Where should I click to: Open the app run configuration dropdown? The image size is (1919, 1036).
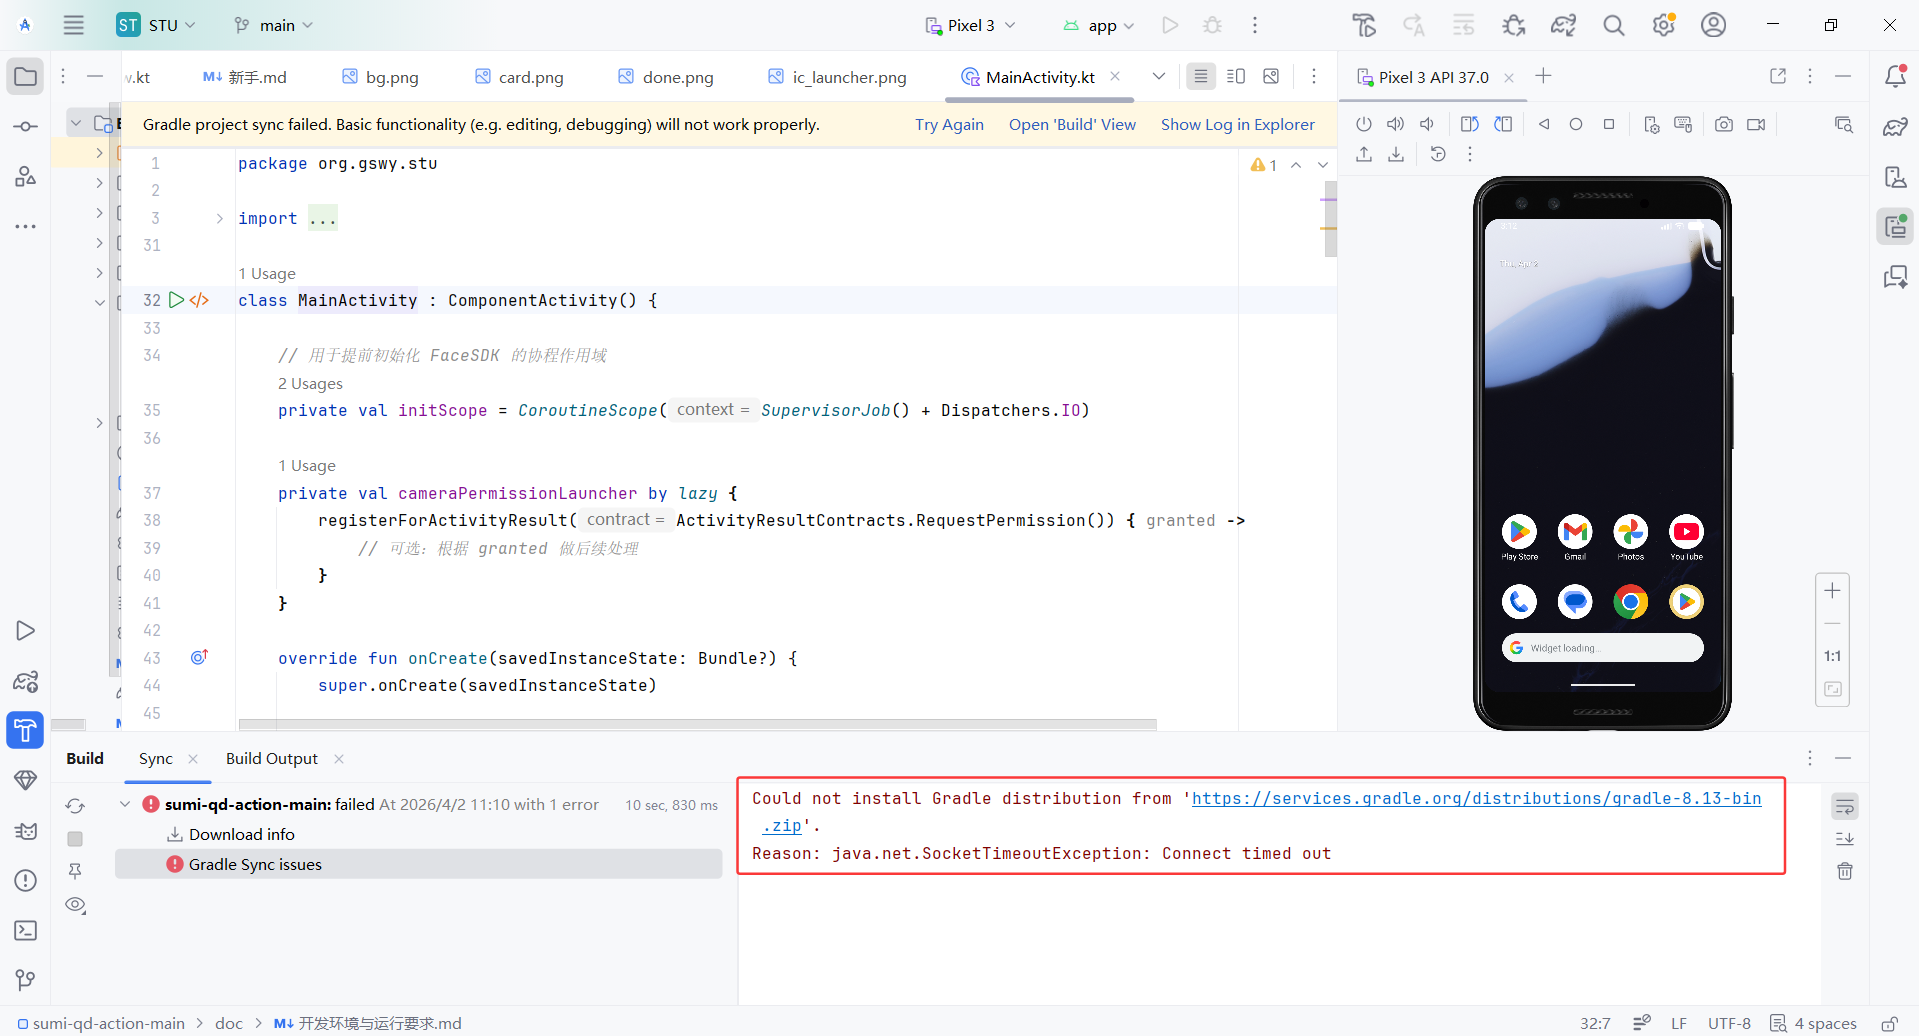pyautogui.click(x=1099, y=25)
